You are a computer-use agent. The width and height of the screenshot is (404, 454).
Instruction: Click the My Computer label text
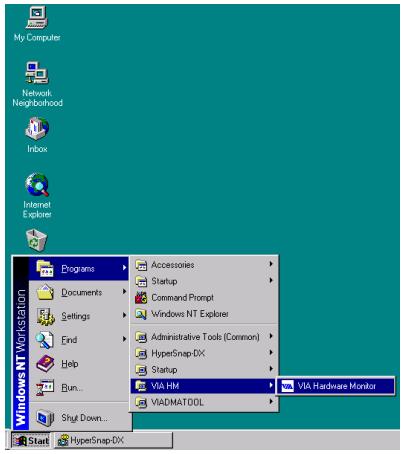[37, 37]
